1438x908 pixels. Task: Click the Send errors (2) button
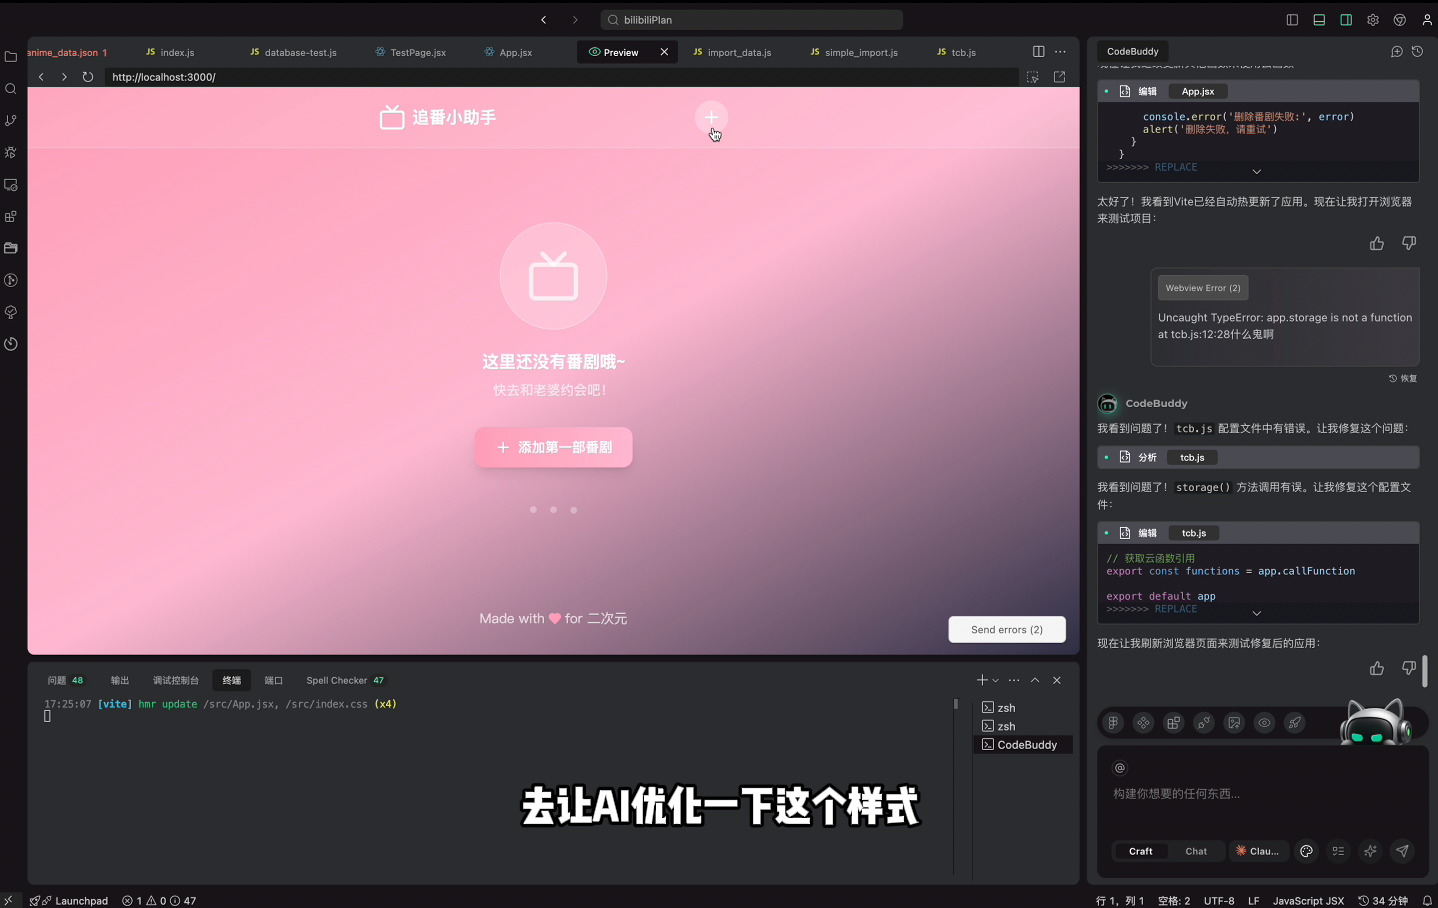pos(1006,629)
